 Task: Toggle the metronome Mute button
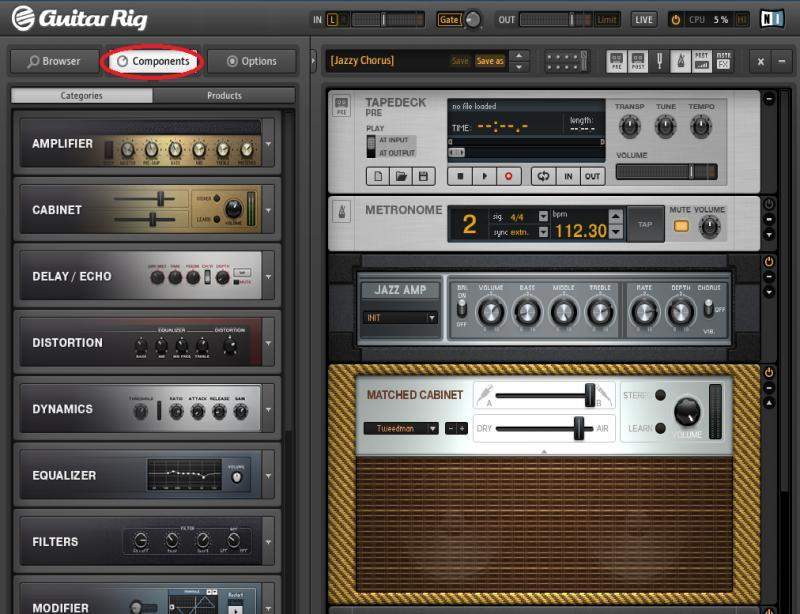pos(681,226)
